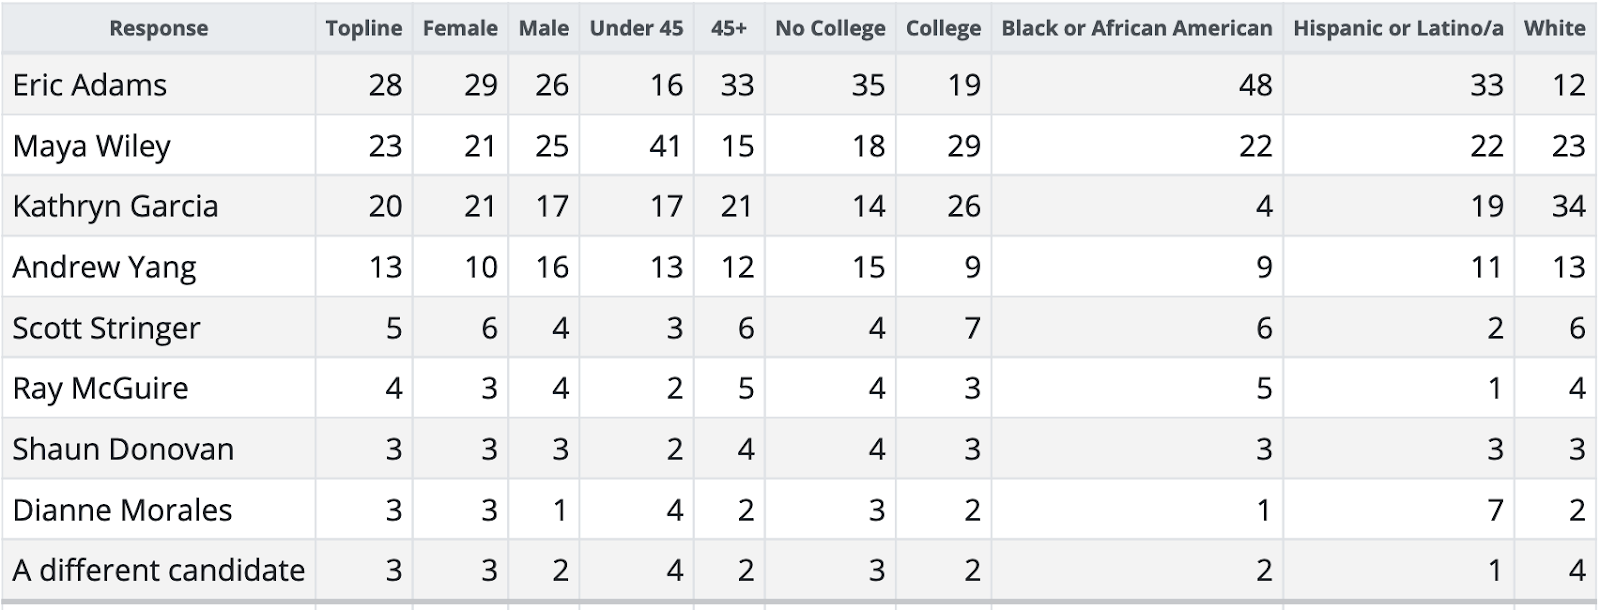Image resolution: width=1600 pixels, height=610 pixels.
Task: Click the Under 45 column header
Action: point(636,28)
